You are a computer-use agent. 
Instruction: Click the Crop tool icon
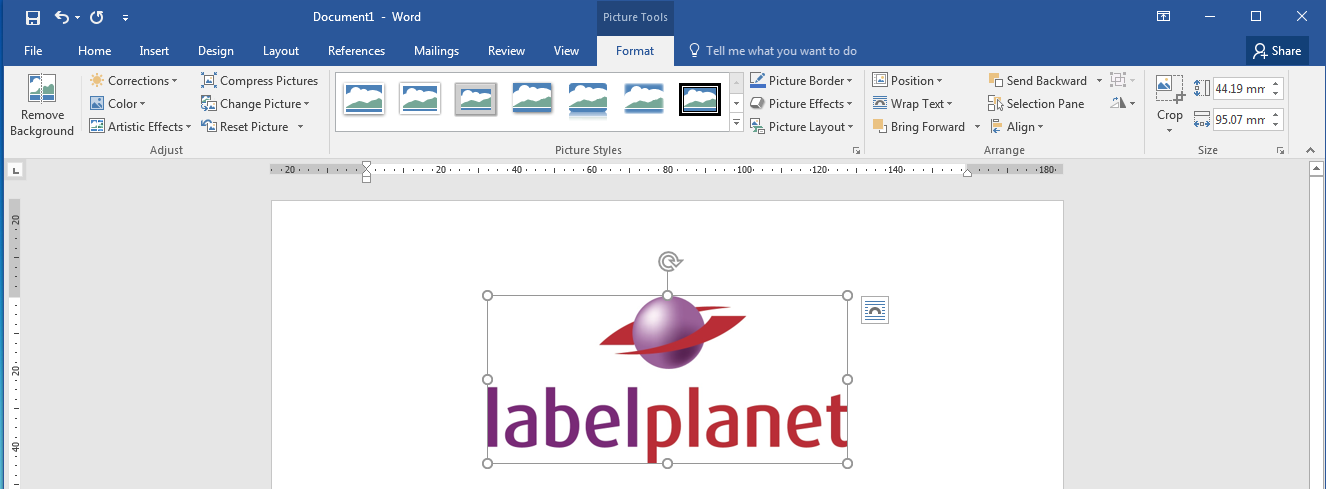(x=1169, y=89)
